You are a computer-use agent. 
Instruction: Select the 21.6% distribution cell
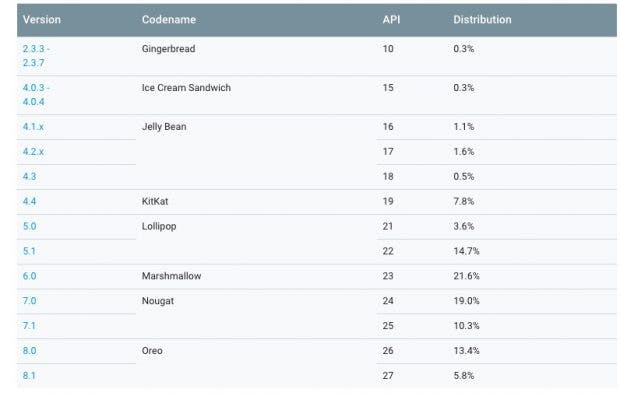click(467, 276)
